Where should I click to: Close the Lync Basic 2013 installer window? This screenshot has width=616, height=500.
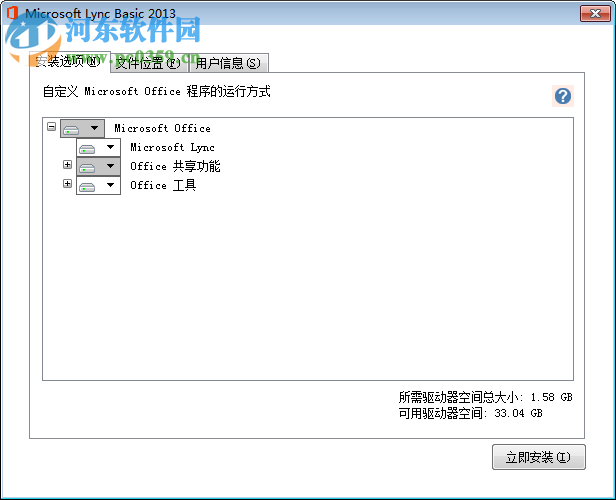(595, 14)
